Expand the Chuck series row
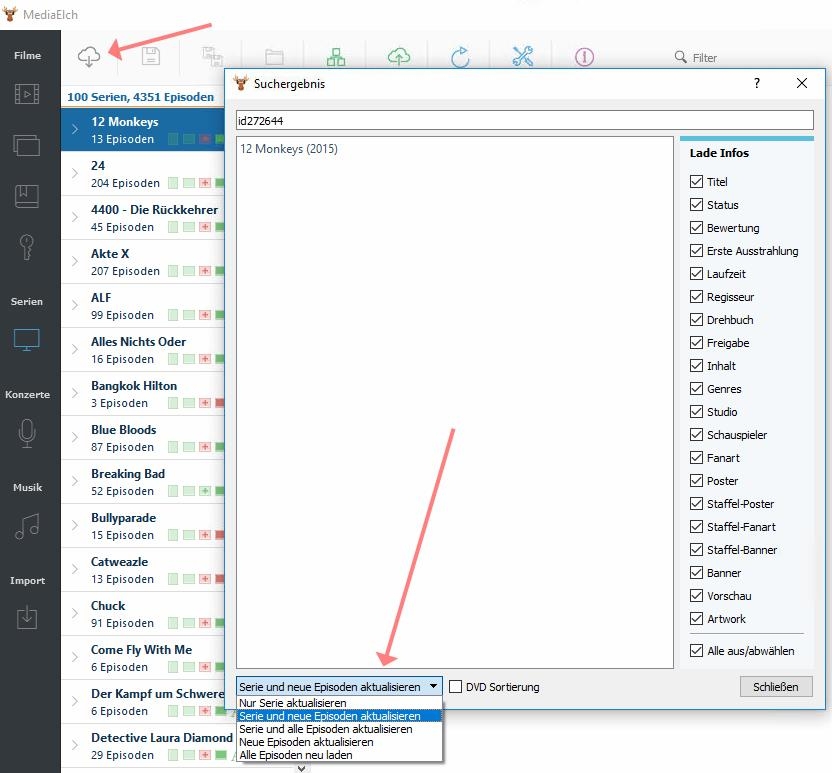 75,613
